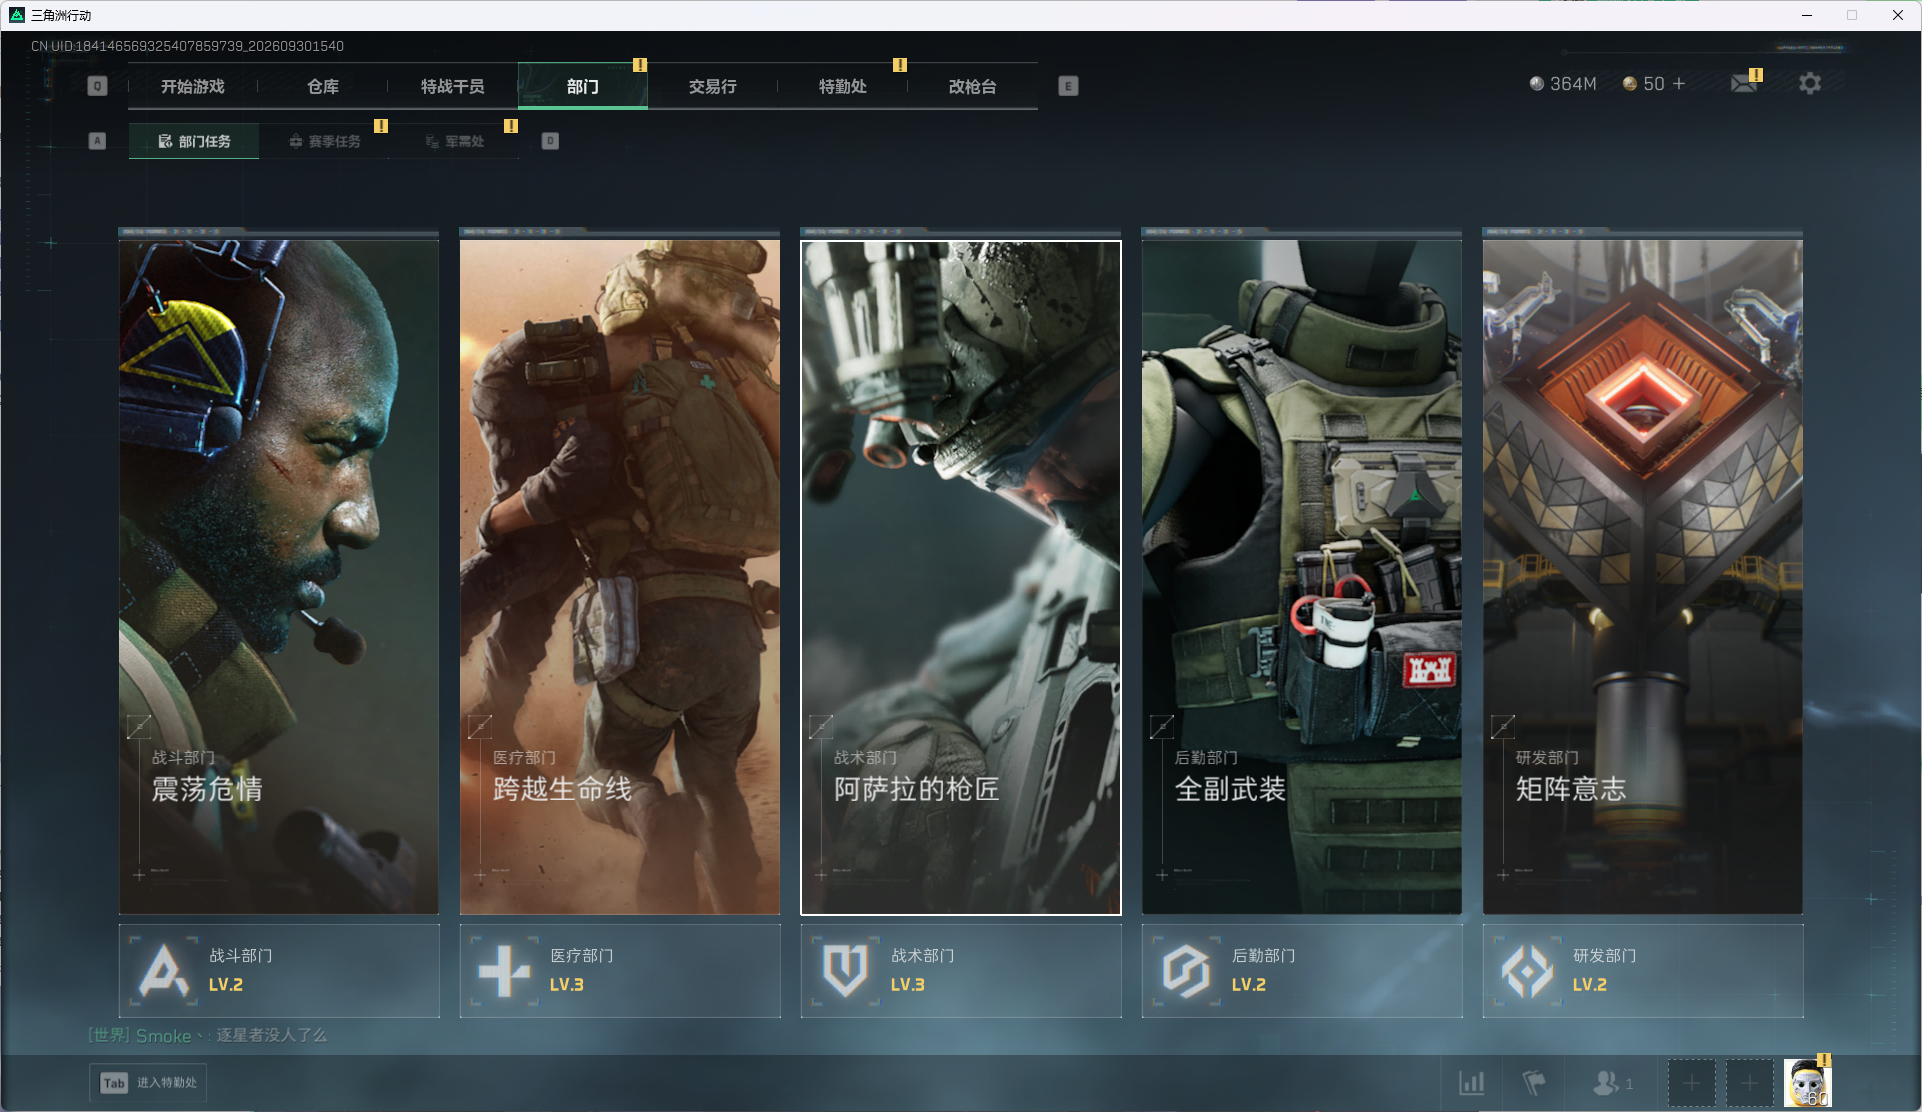The width and height of the screenshot is (1922, 1112).
Task: Open the statistics bar chart icon
Action: [x=1471, y=1083]
